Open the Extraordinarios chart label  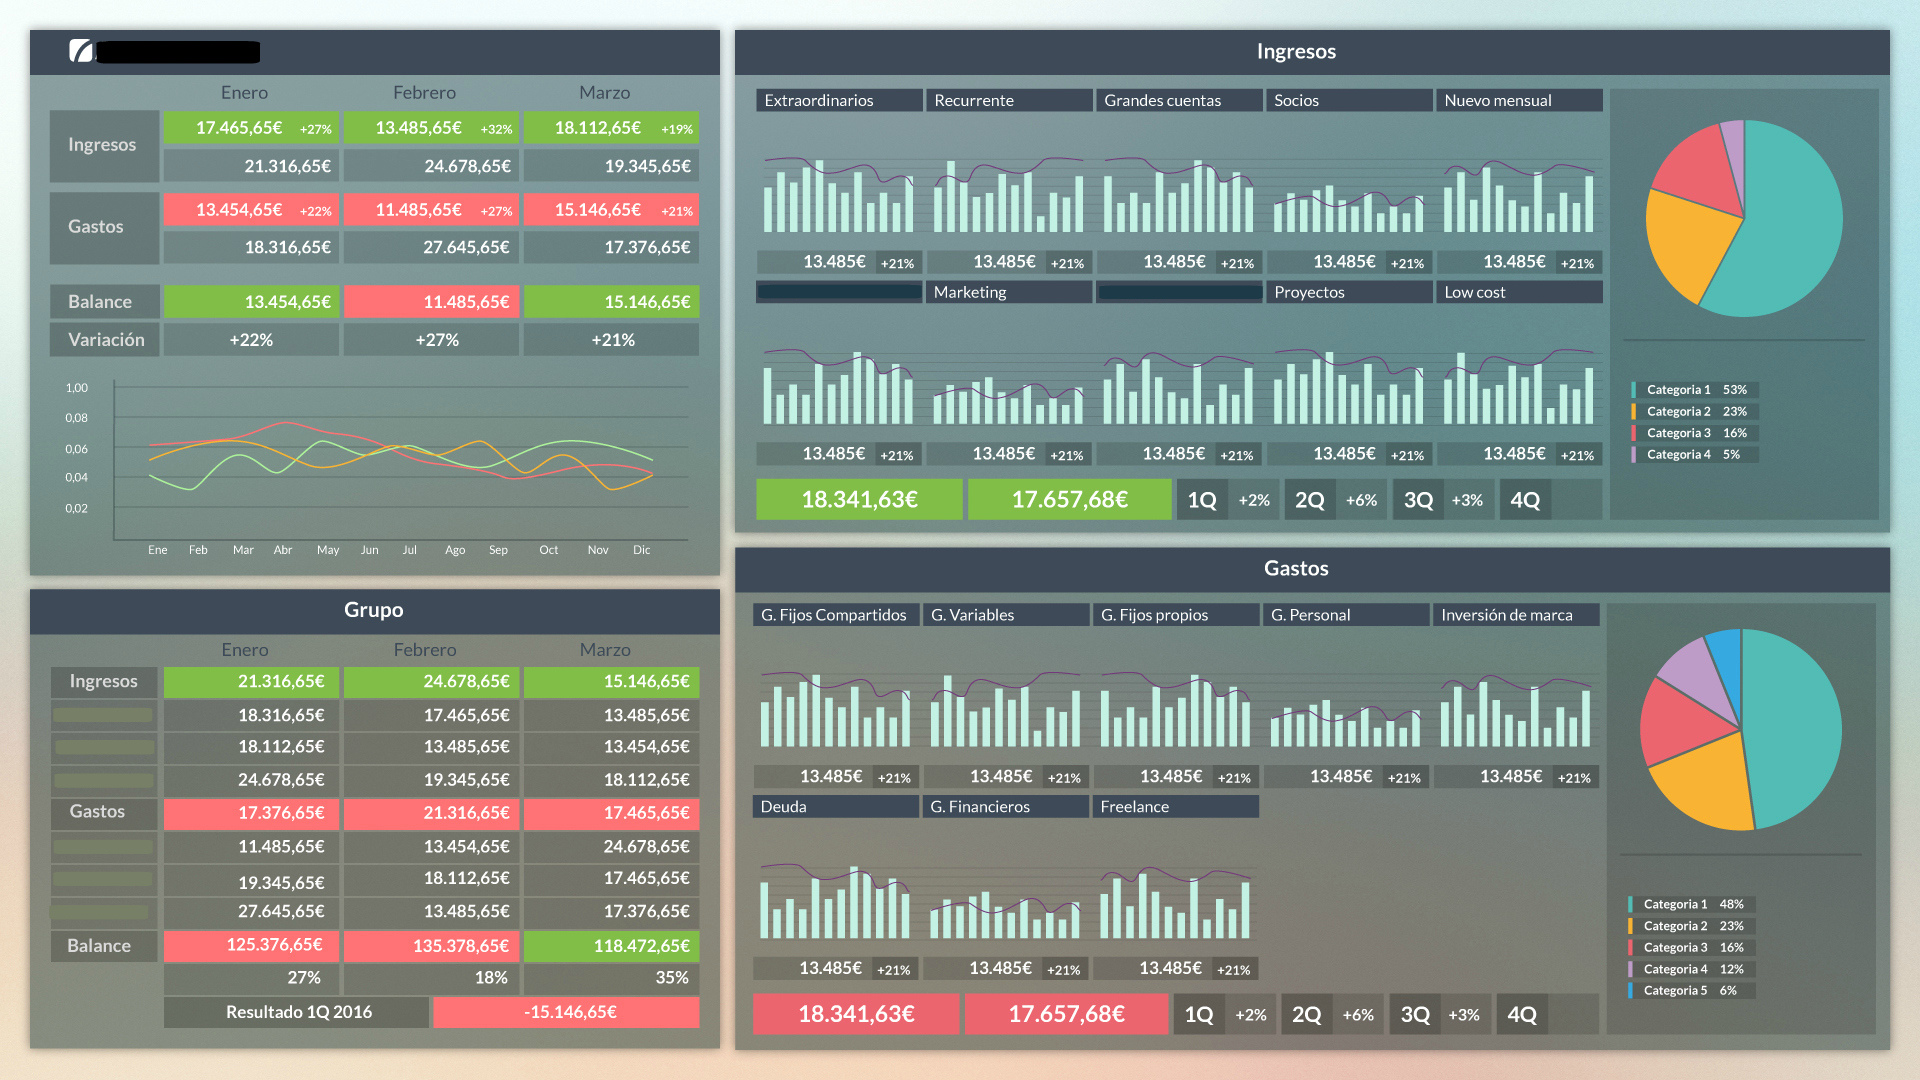tap(839, 100)
